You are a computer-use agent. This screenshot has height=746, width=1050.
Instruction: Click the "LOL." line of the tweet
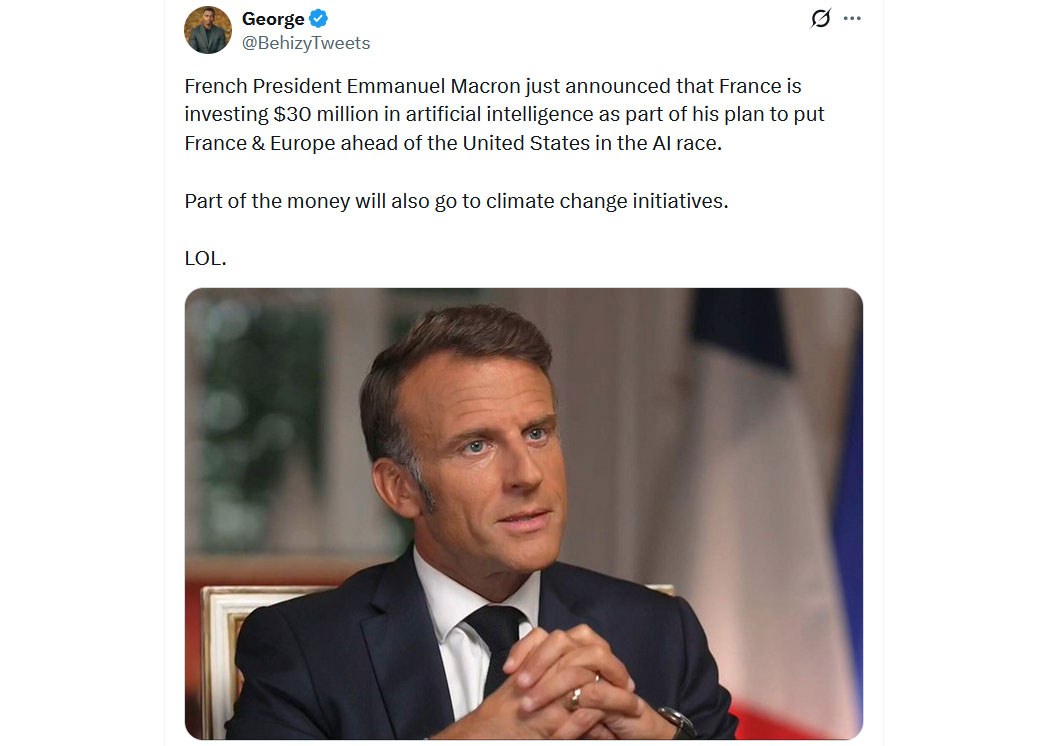tap(206, 258)
